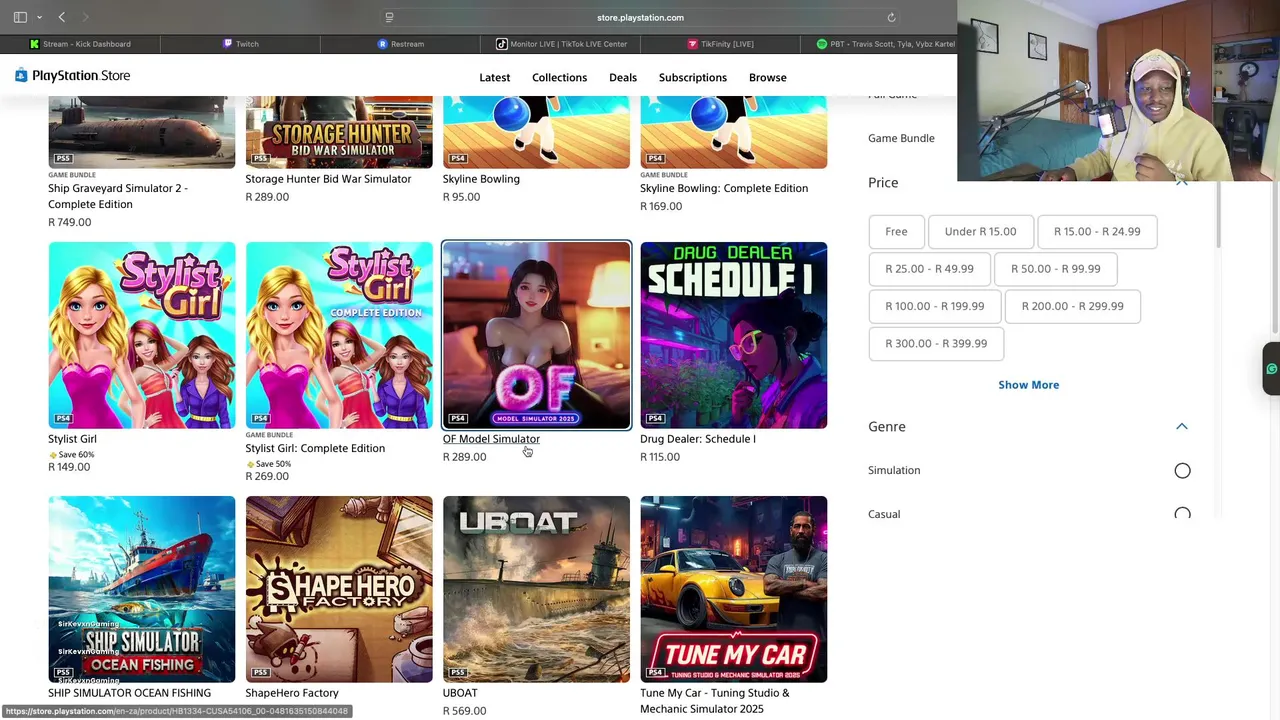Viewport: 1280px width, 720px height.
Task: Click the PlayStation Store logo
Action: [72, 75]
